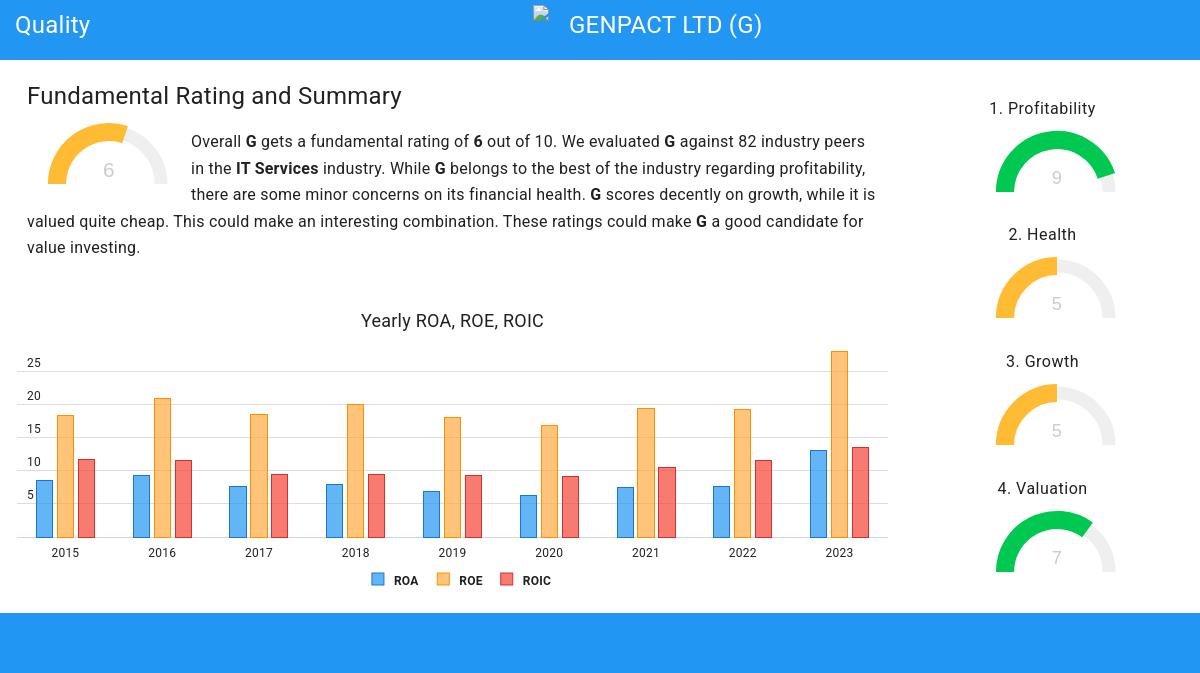Click the 2016 ROE bar in chart
Viewport: 1200px width, 673px height.
162,468
